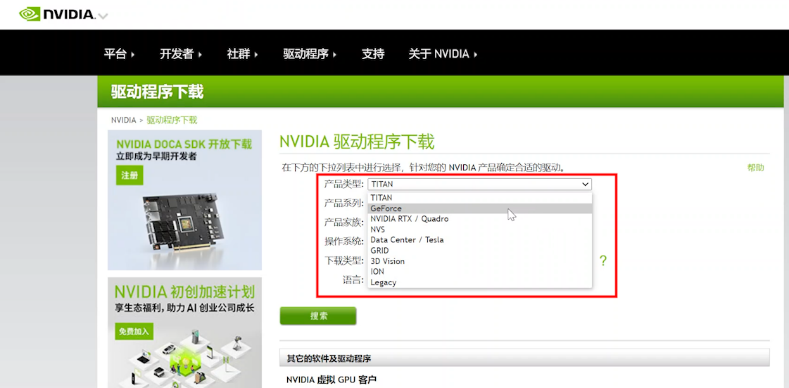The width and height of the screenshot is (789, 388).
Task: Click the 帮助 link
Action: pyautogui.click(x=755, y=168)
